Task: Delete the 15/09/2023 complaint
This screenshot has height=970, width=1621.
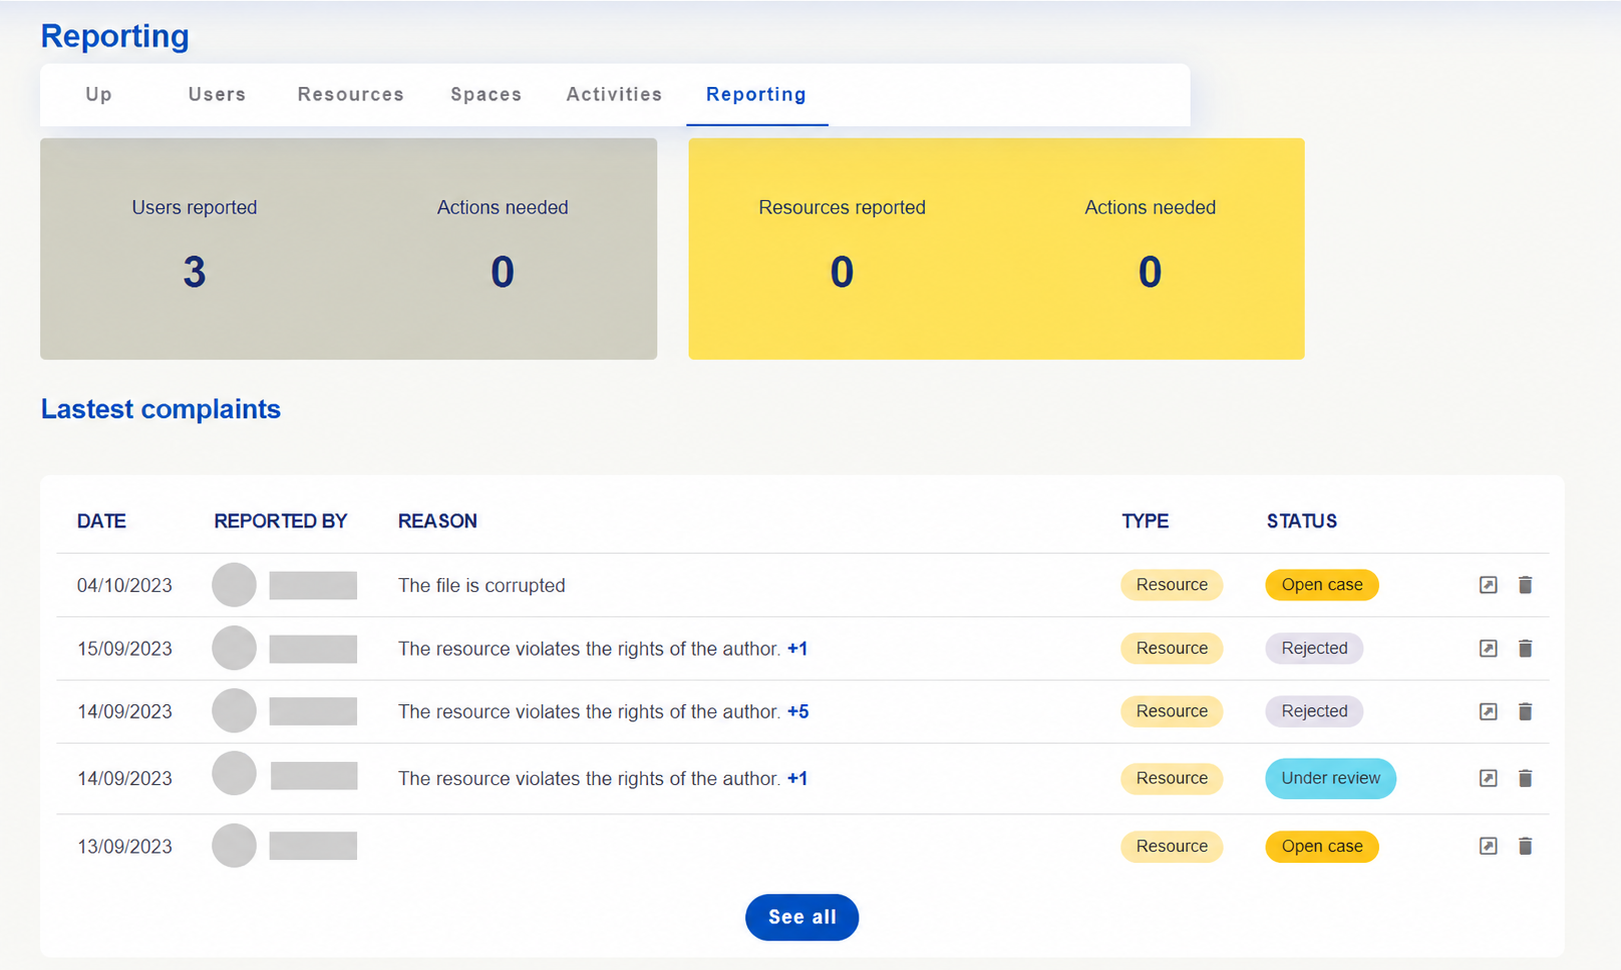Action: point(1525,648)
